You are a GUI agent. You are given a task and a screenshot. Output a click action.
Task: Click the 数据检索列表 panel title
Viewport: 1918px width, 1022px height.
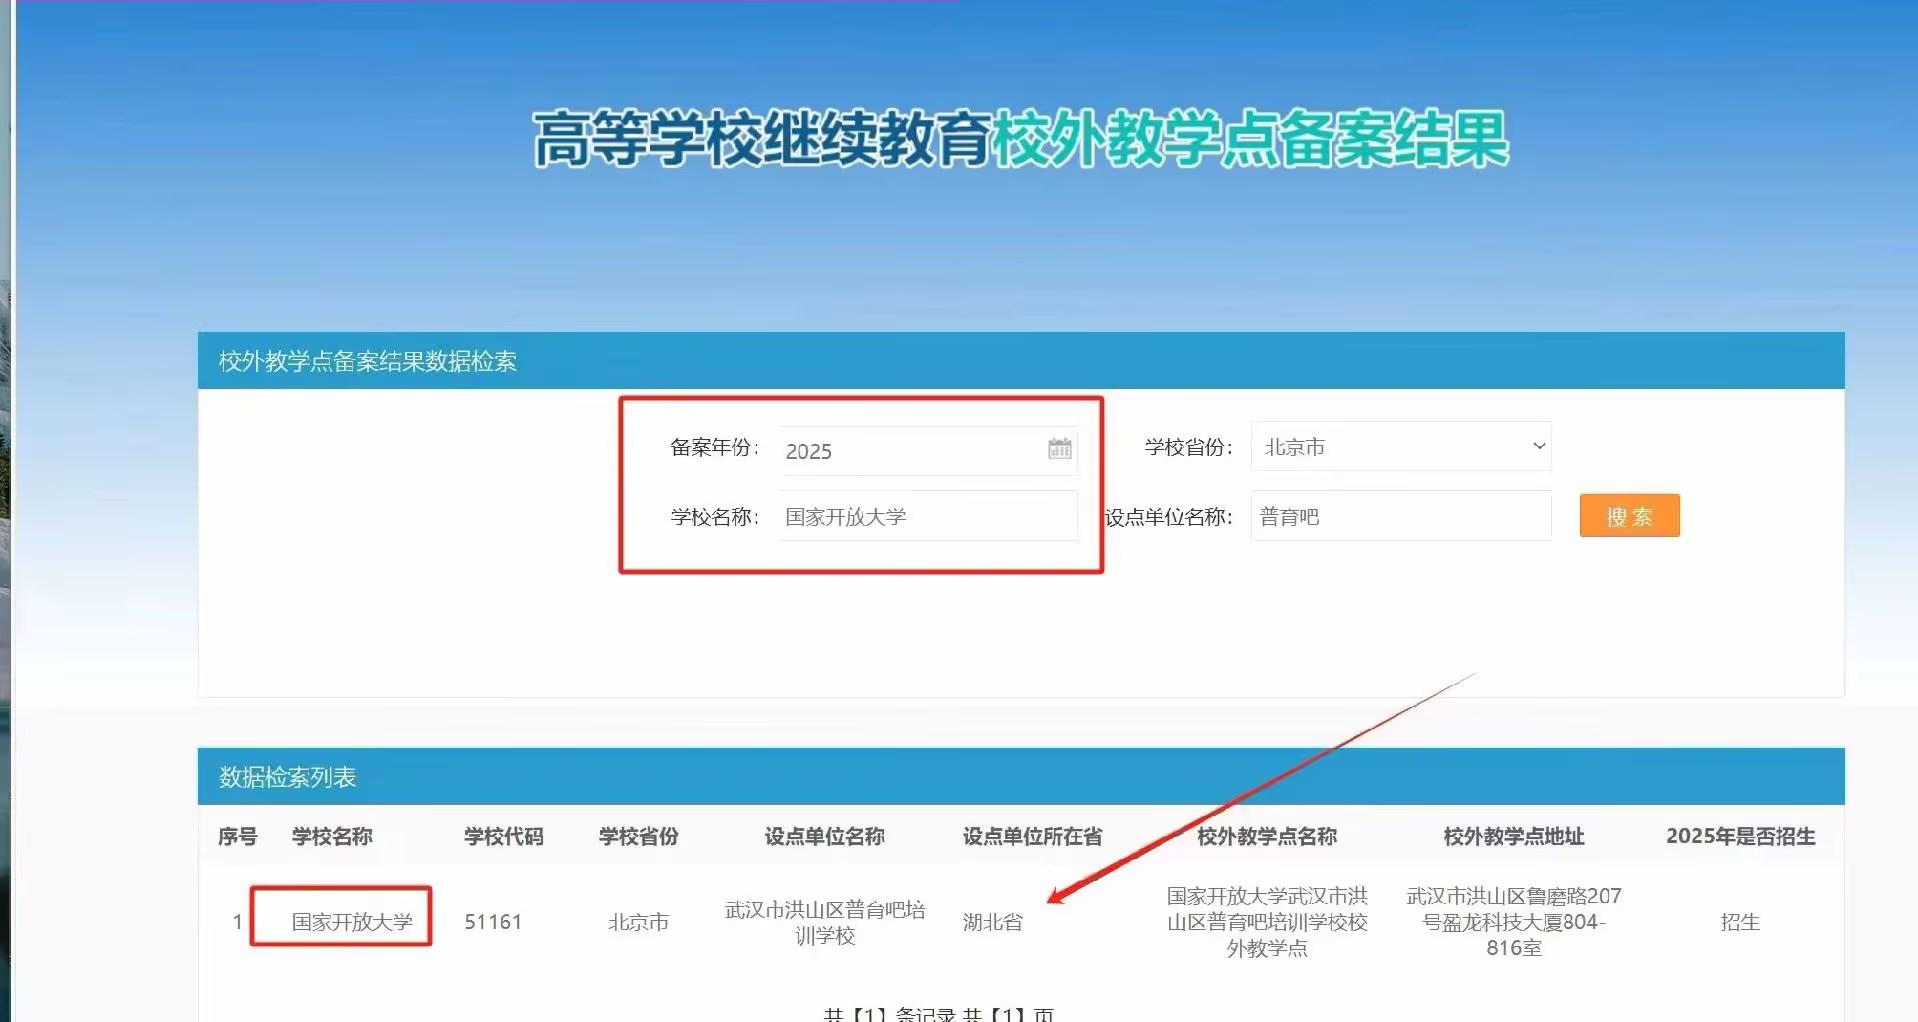click(x=288, y=777)
